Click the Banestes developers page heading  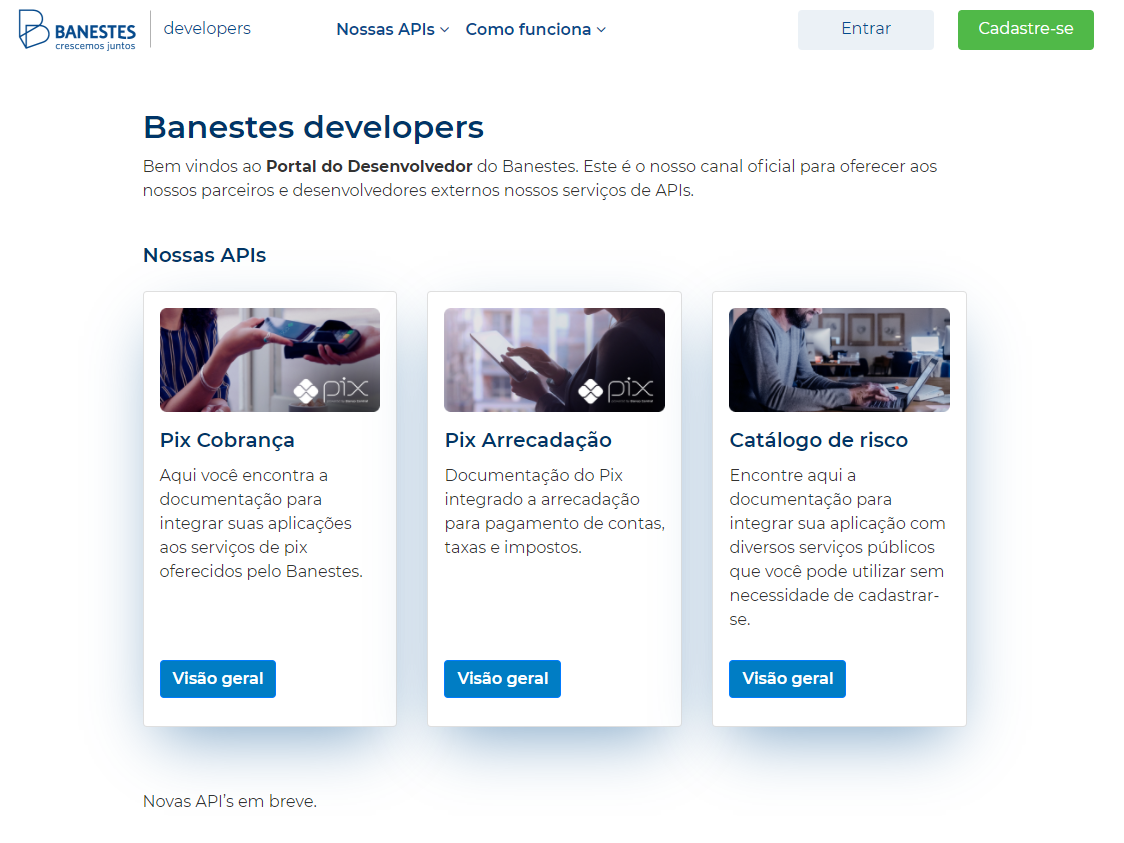(313, 127)
